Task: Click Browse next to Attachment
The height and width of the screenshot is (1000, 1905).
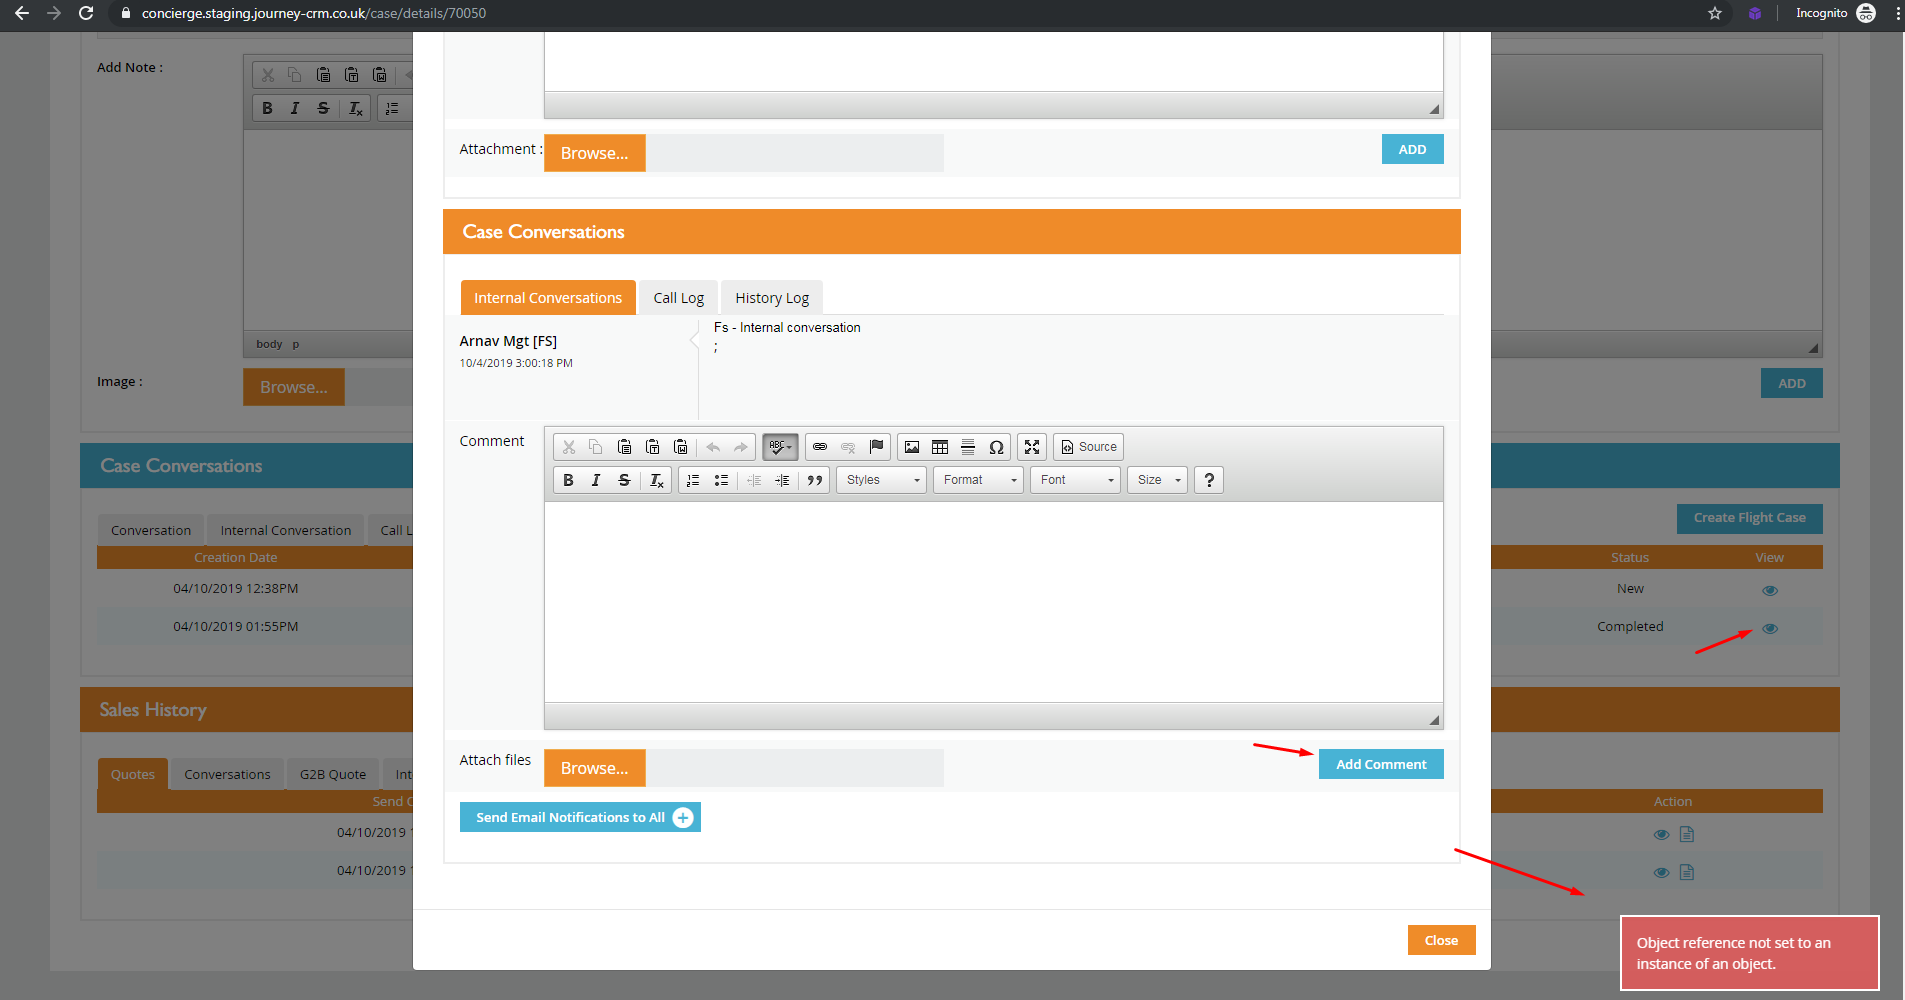Action: tap(595, 153)
